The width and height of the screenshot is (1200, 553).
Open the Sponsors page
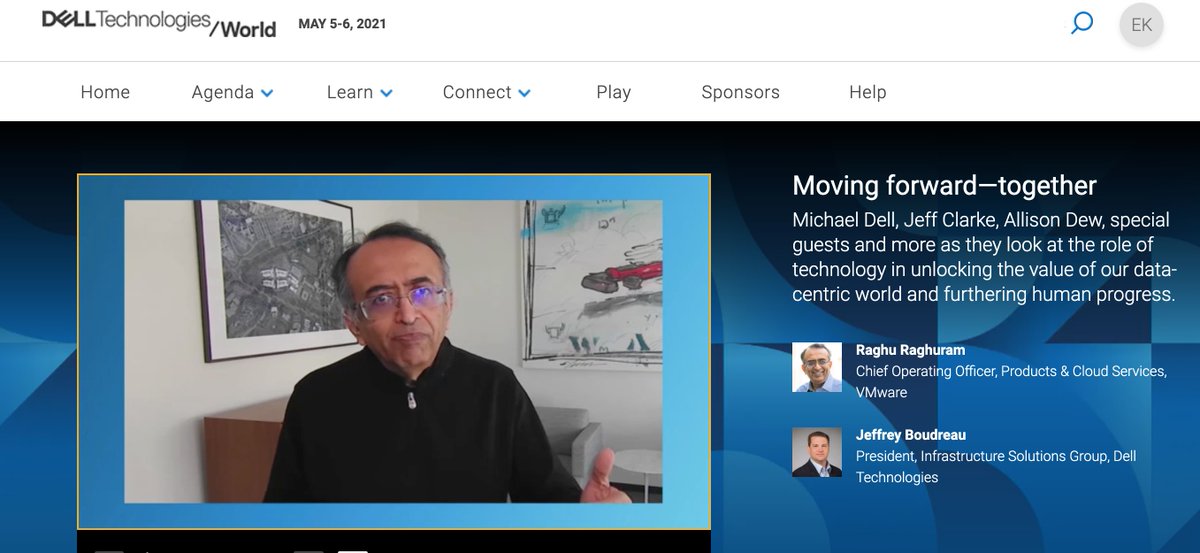[740, 92]
